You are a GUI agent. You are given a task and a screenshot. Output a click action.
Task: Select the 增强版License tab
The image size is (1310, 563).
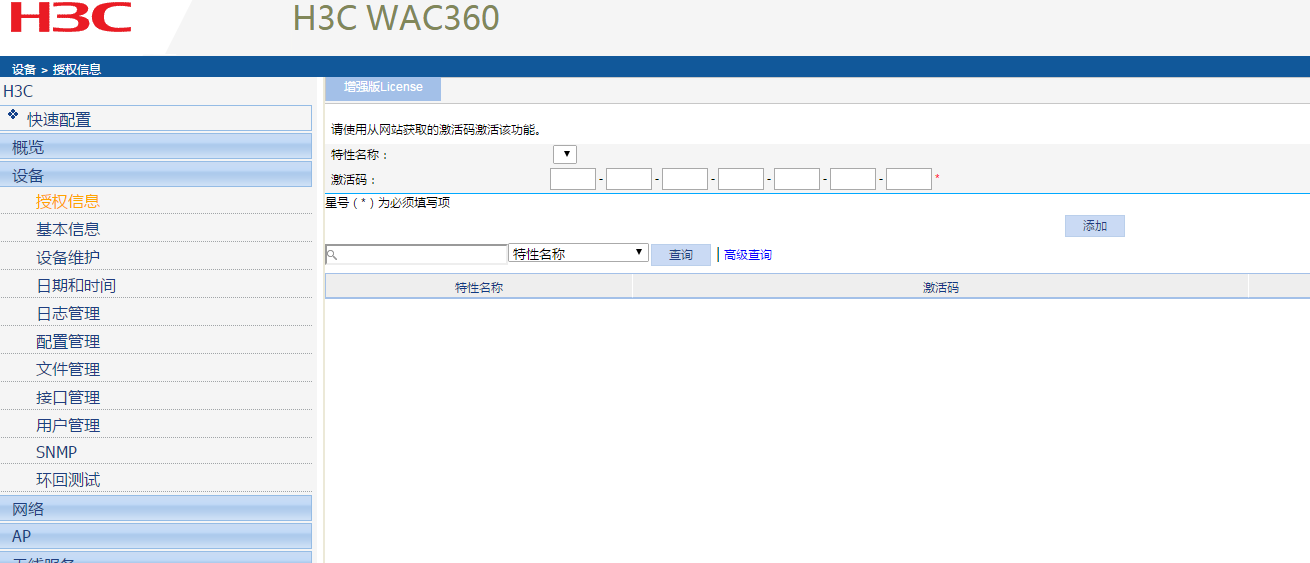coord(383,87)
